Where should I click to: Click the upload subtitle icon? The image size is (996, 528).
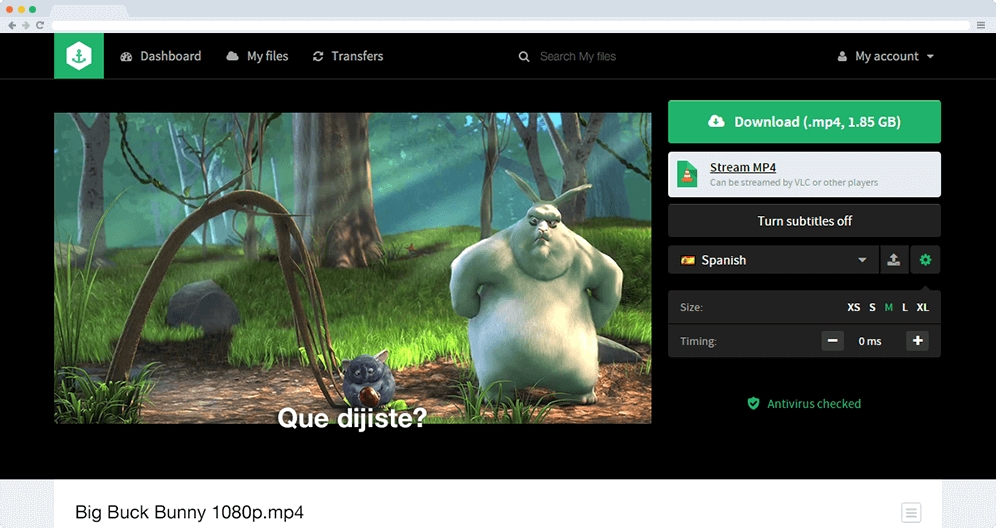pos(894,260)
